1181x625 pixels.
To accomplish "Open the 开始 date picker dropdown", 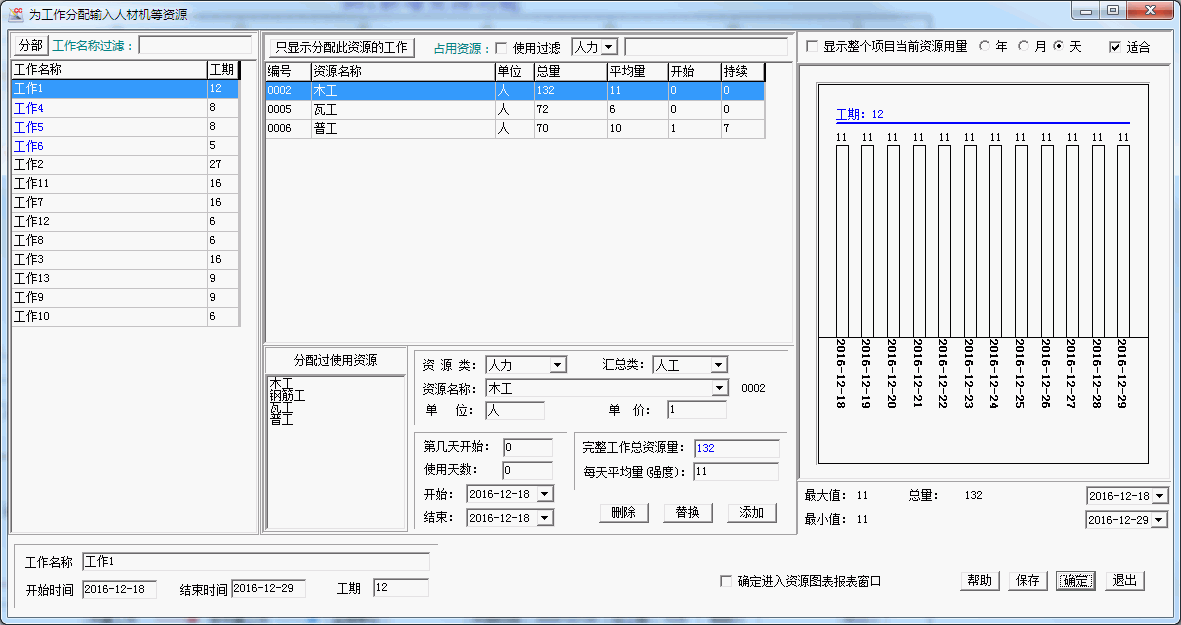I will tap(544, 494).
